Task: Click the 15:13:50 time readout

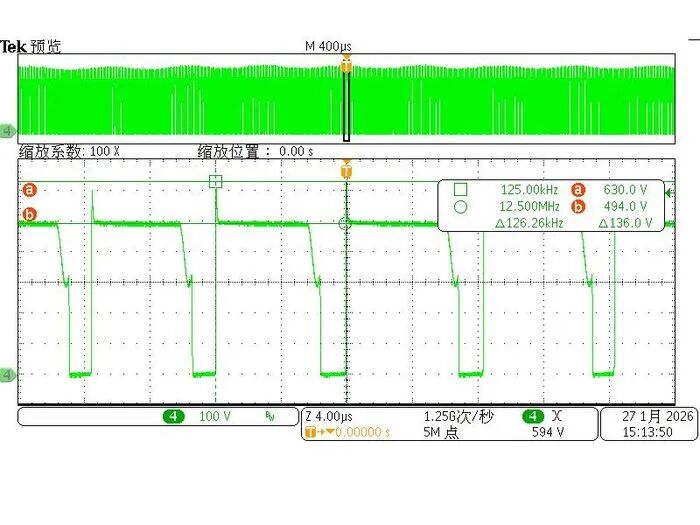Action: click(647, 433)
